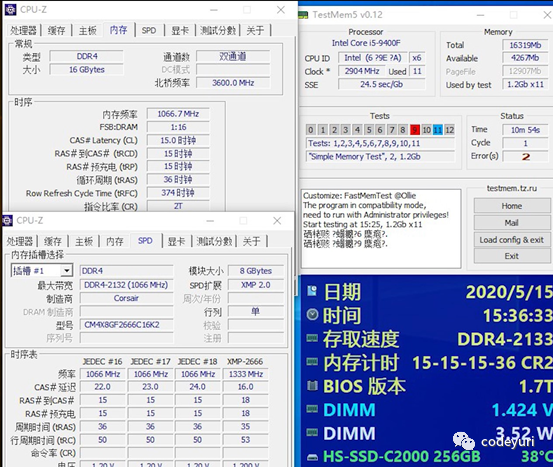Click the CPU-Z icon in lower window title bar
This screenshot has width=553, height=467.
click(7, 221)
